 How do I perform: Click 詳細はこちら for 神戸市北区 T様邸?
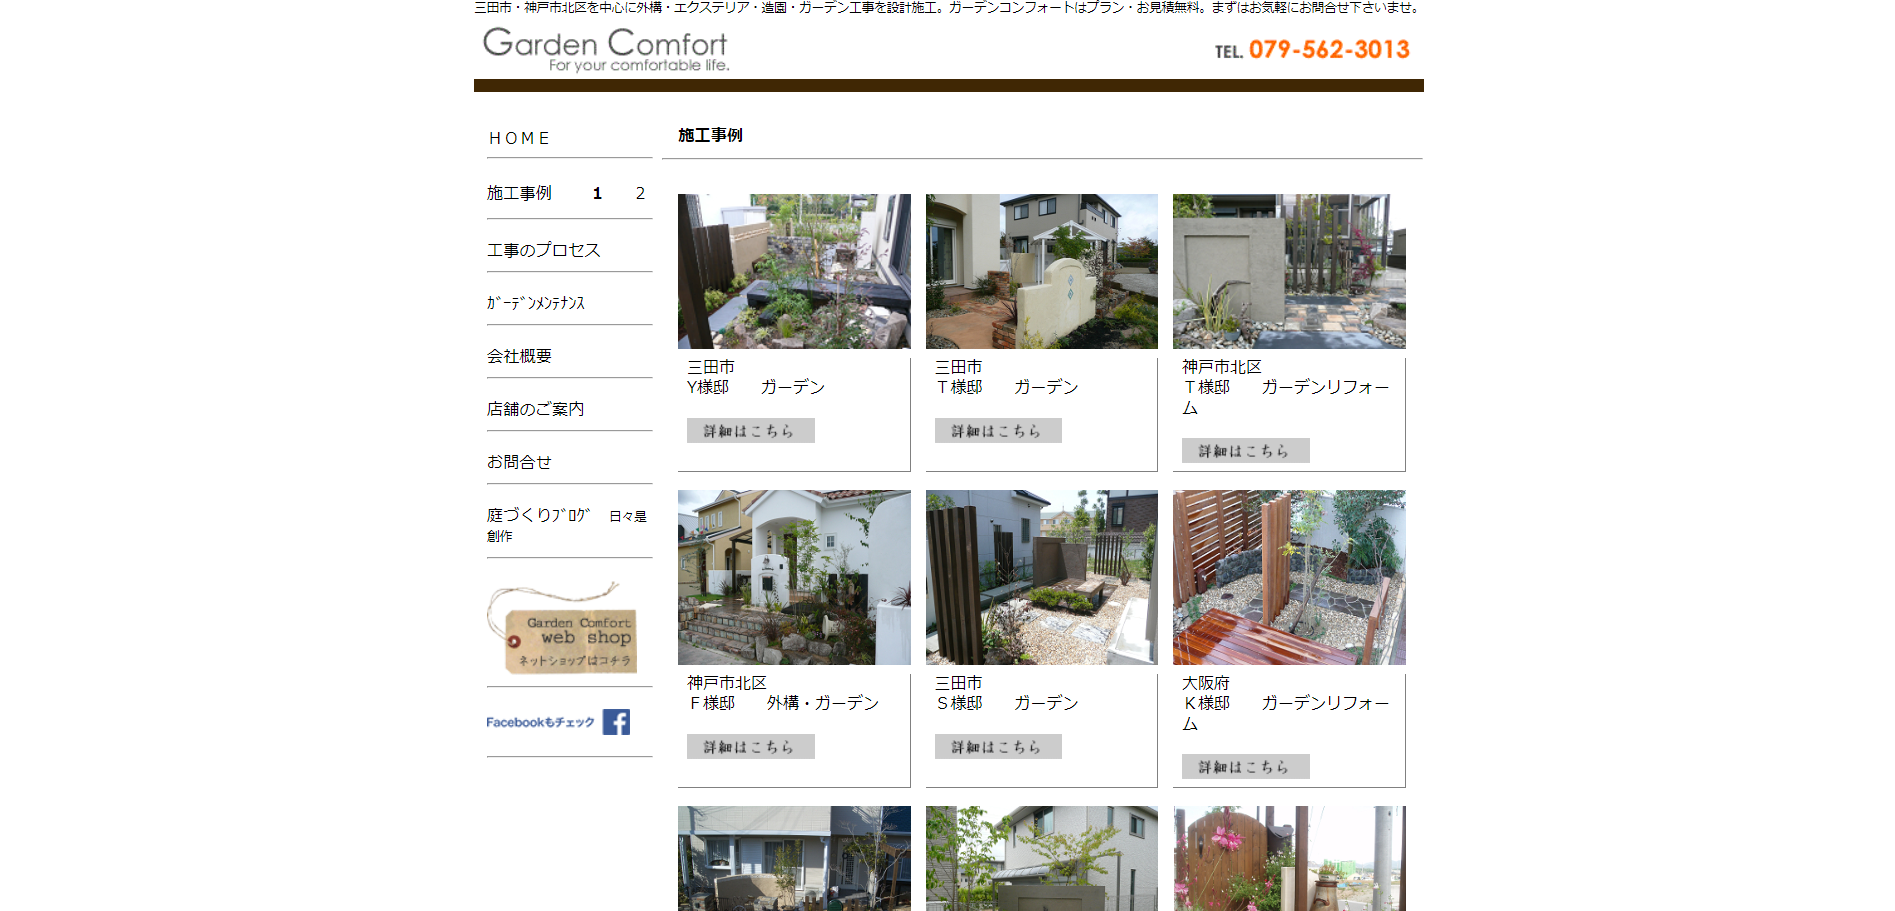[x=1245, y=451]
